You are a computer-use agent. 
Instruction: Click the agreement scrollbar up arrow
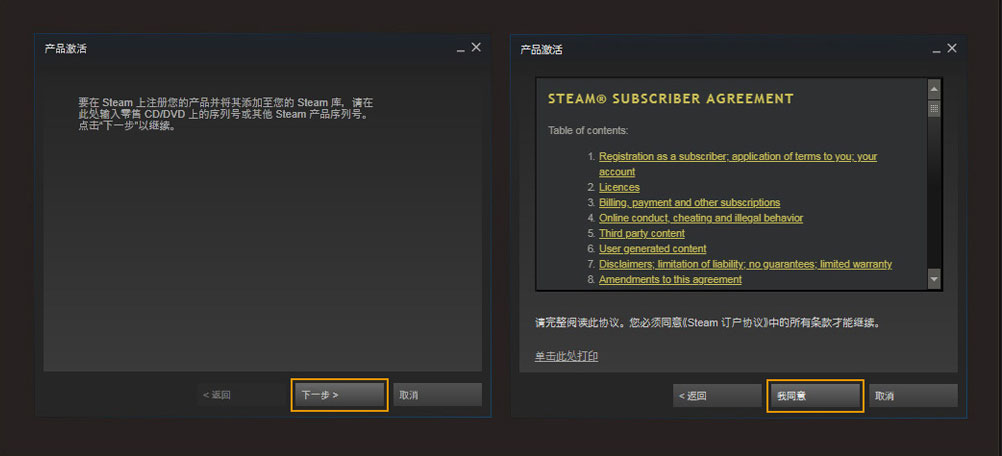pyautogui.click(x=934, y=89)
